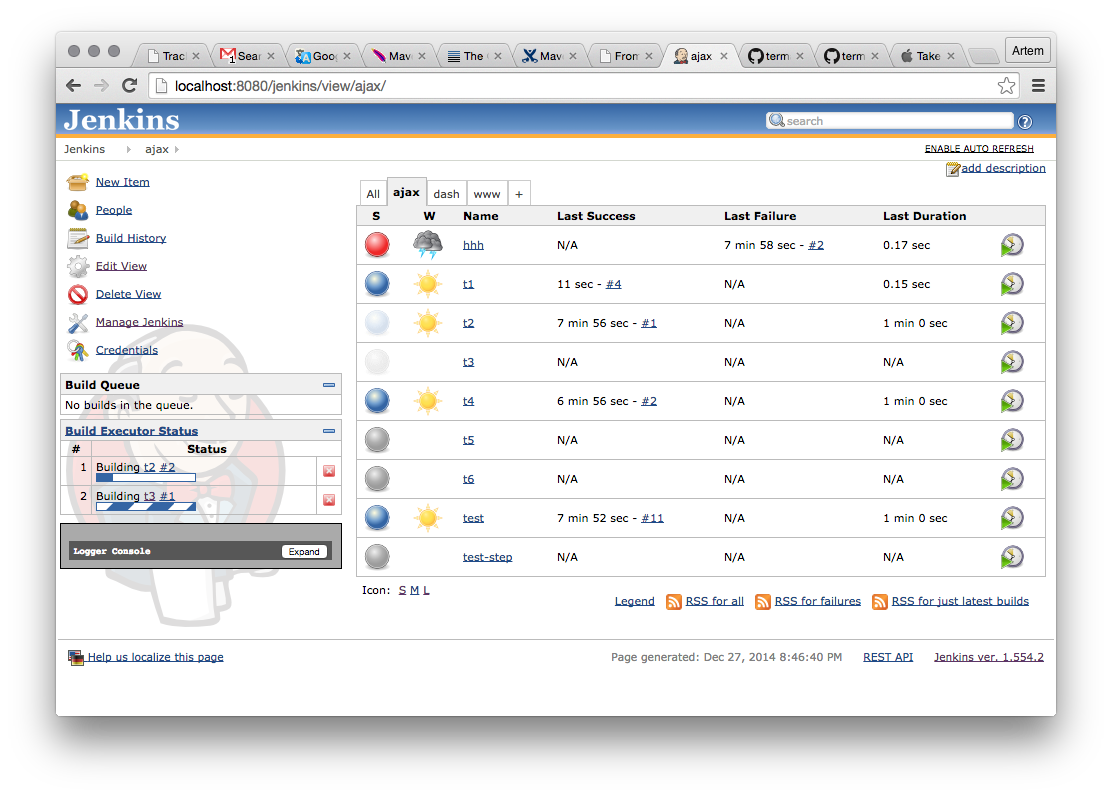
Task: Schedule a build for test job
Action: [x=1012, y=519]
